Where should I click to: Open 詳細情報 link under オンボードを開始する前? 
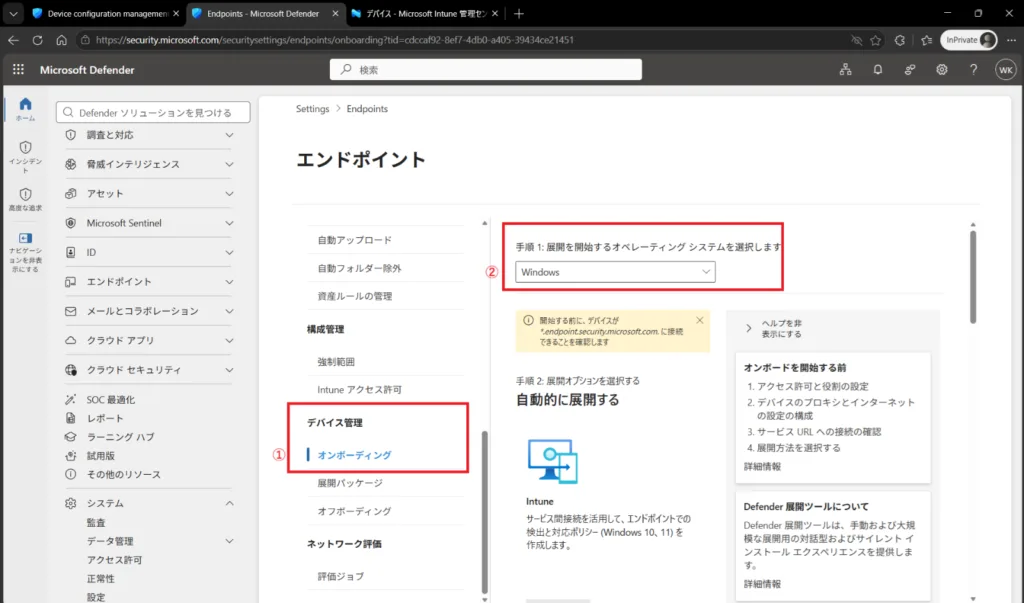tap(762, 466)
